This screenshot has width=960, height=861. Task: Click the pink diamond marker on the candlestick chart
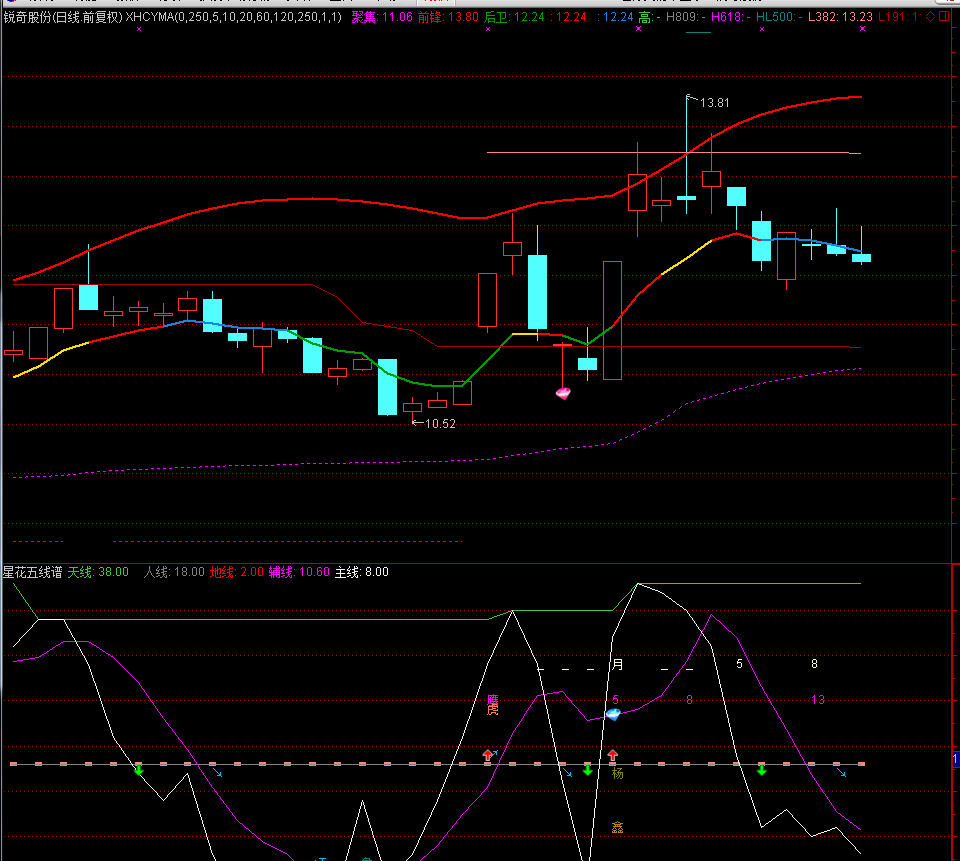563,393
